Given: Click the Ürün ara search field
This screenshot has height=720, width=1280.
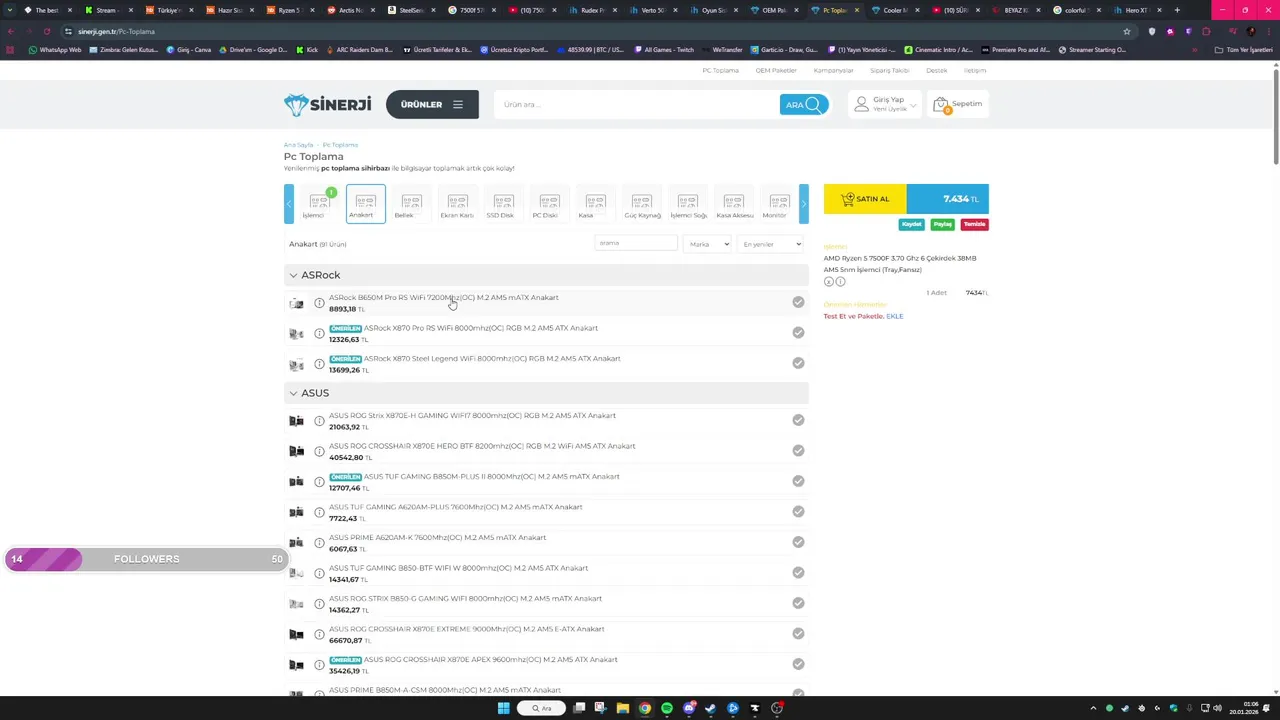Looking at the screenshot, I should pyautogui.click(x=637, y=104).
